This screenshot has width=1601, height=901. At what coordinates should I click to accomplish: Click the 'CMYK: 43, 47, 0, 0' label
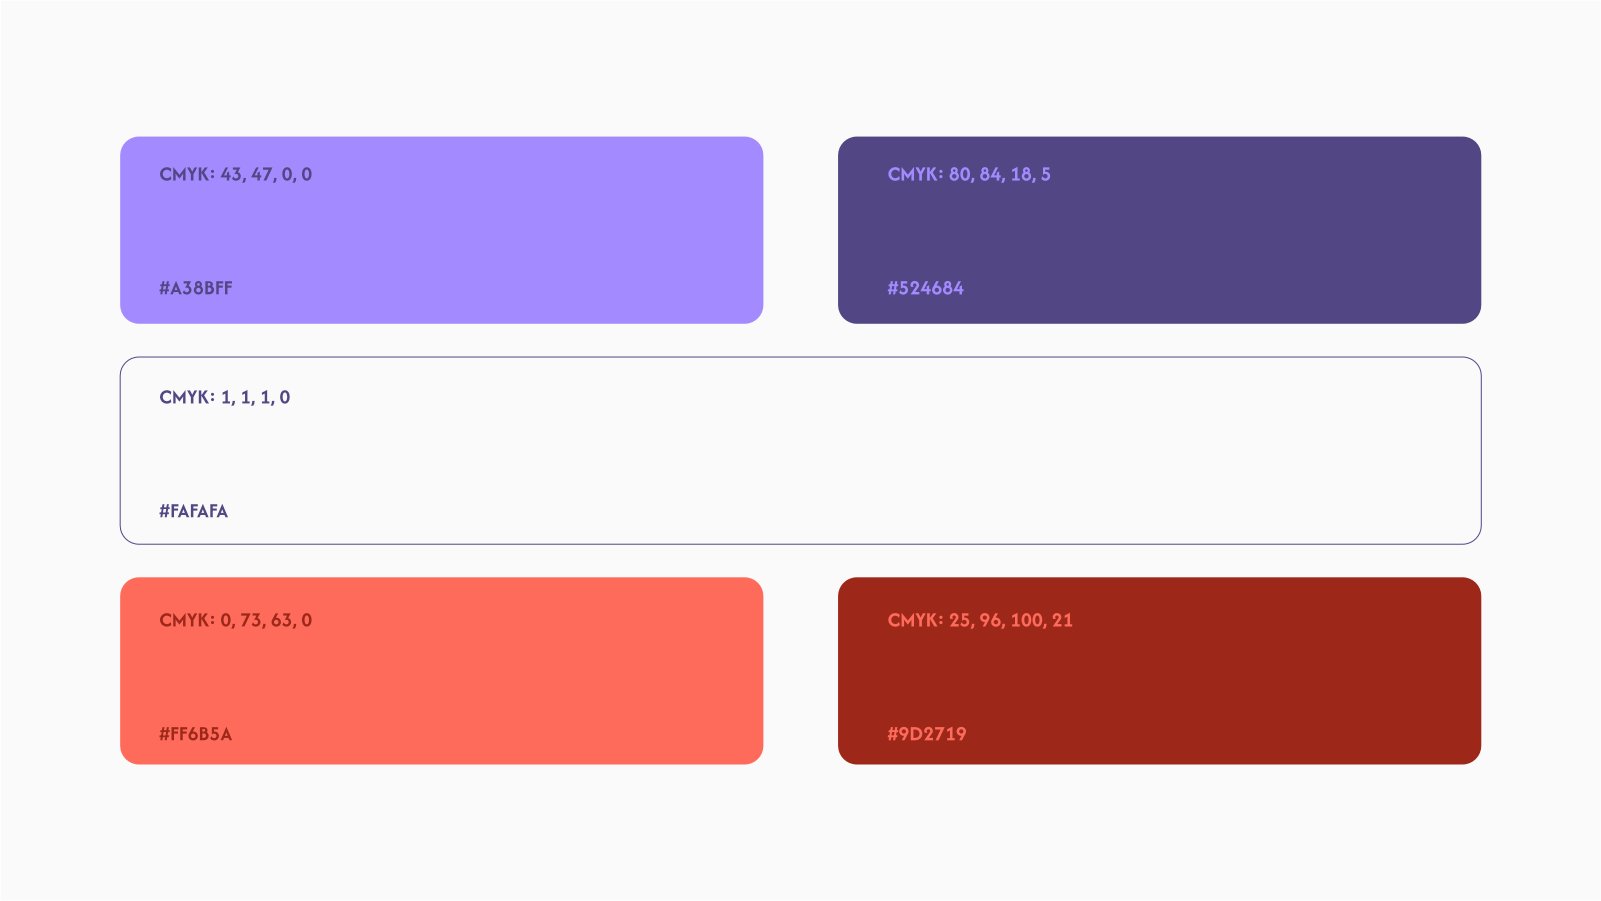[236, 174]
